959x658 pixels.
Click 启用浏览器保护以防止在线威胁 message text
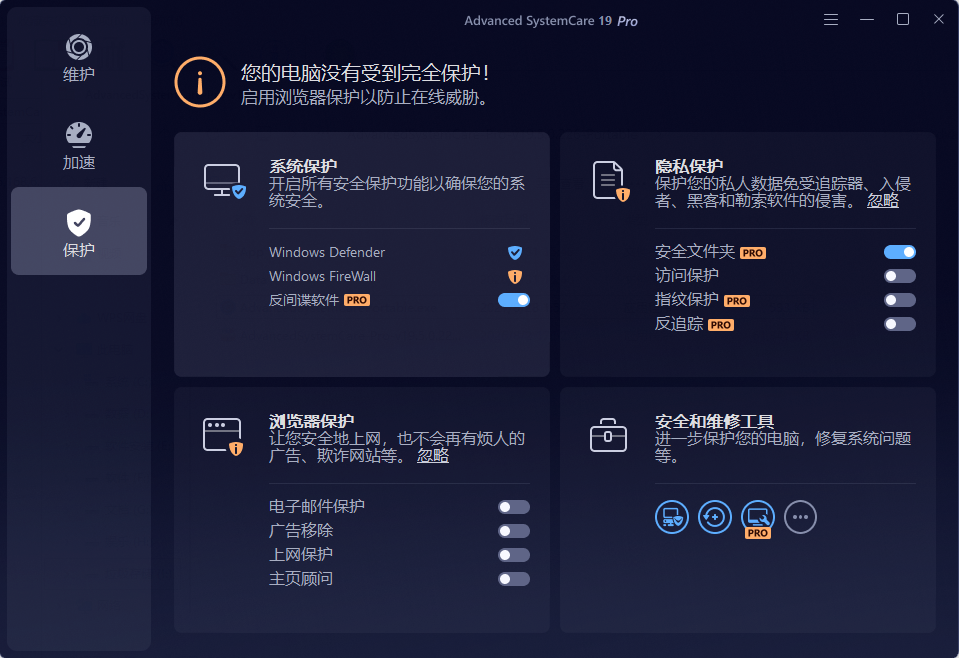364,97
